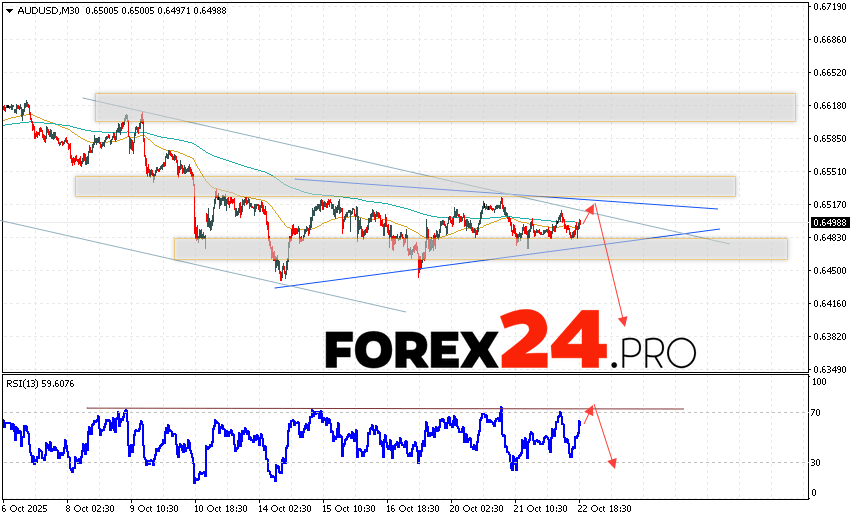854x520 pixels.
Task: Click the RSI 70 level label
Action: click(817, 413)
